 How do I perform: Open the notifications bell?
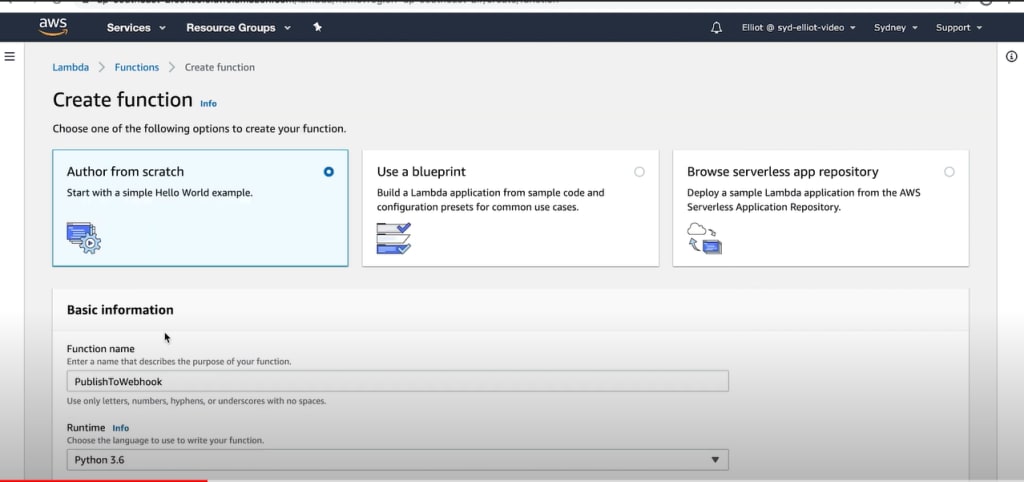pos(716,27)
